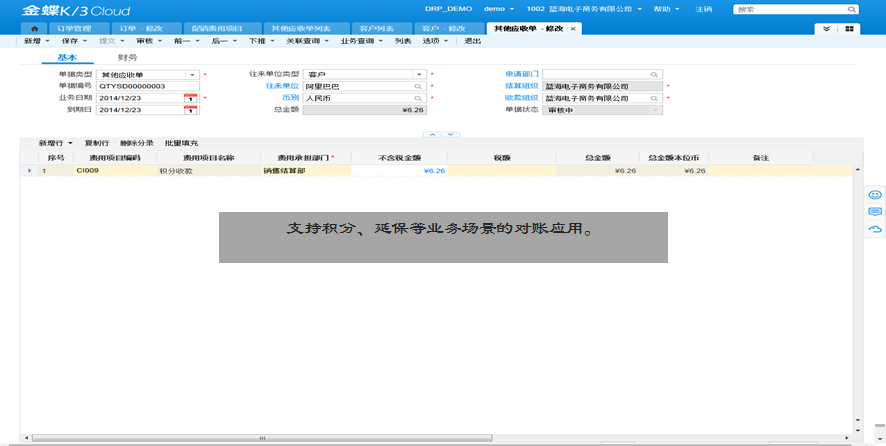Screen dimensions: 886x446
Task: Click the 注销 logout link
Action: [x=704, y=9]
